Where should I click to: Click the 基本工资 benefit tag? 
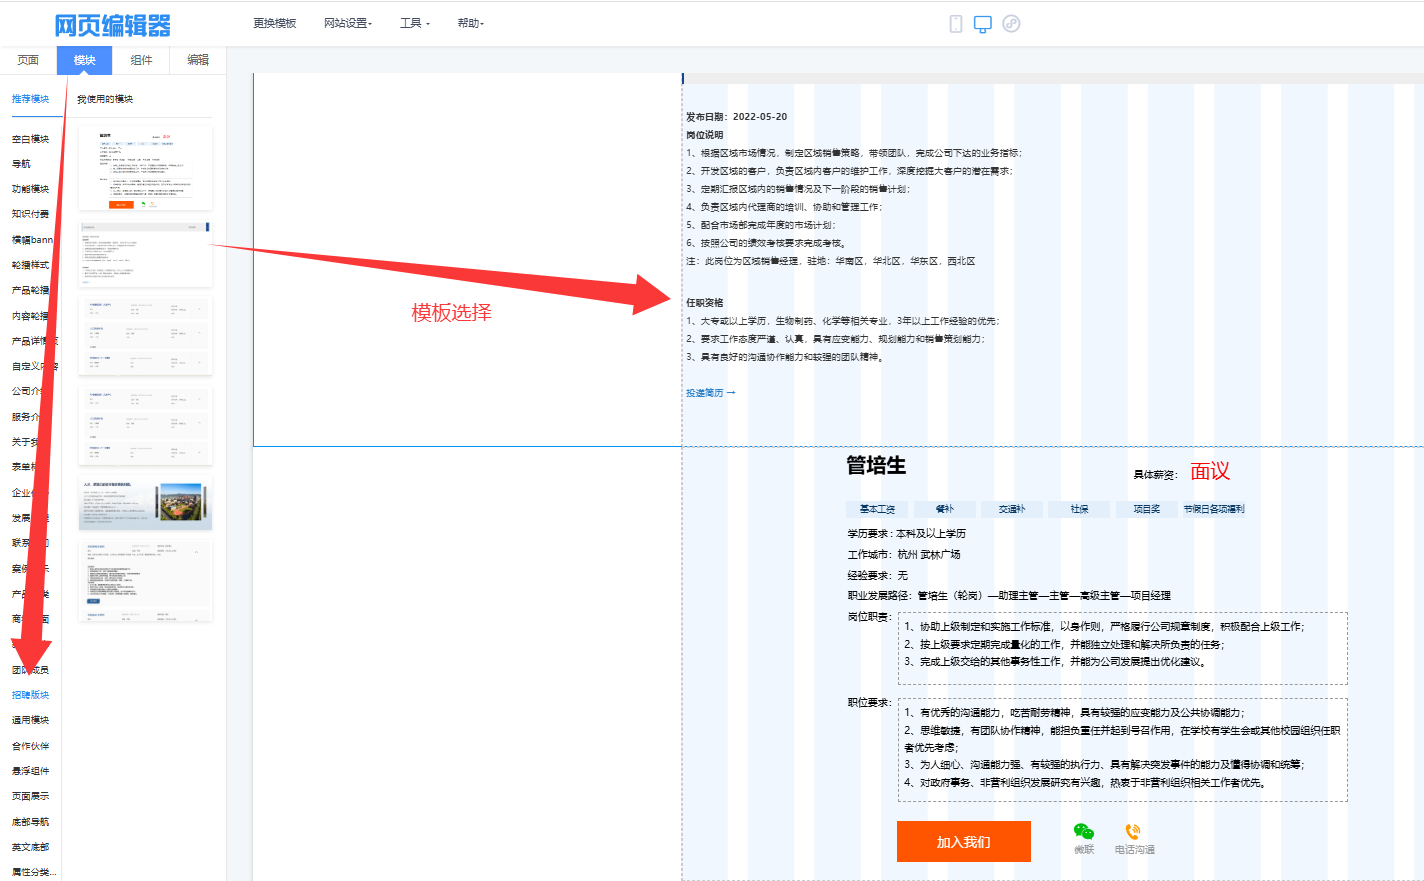click(877, 509)
